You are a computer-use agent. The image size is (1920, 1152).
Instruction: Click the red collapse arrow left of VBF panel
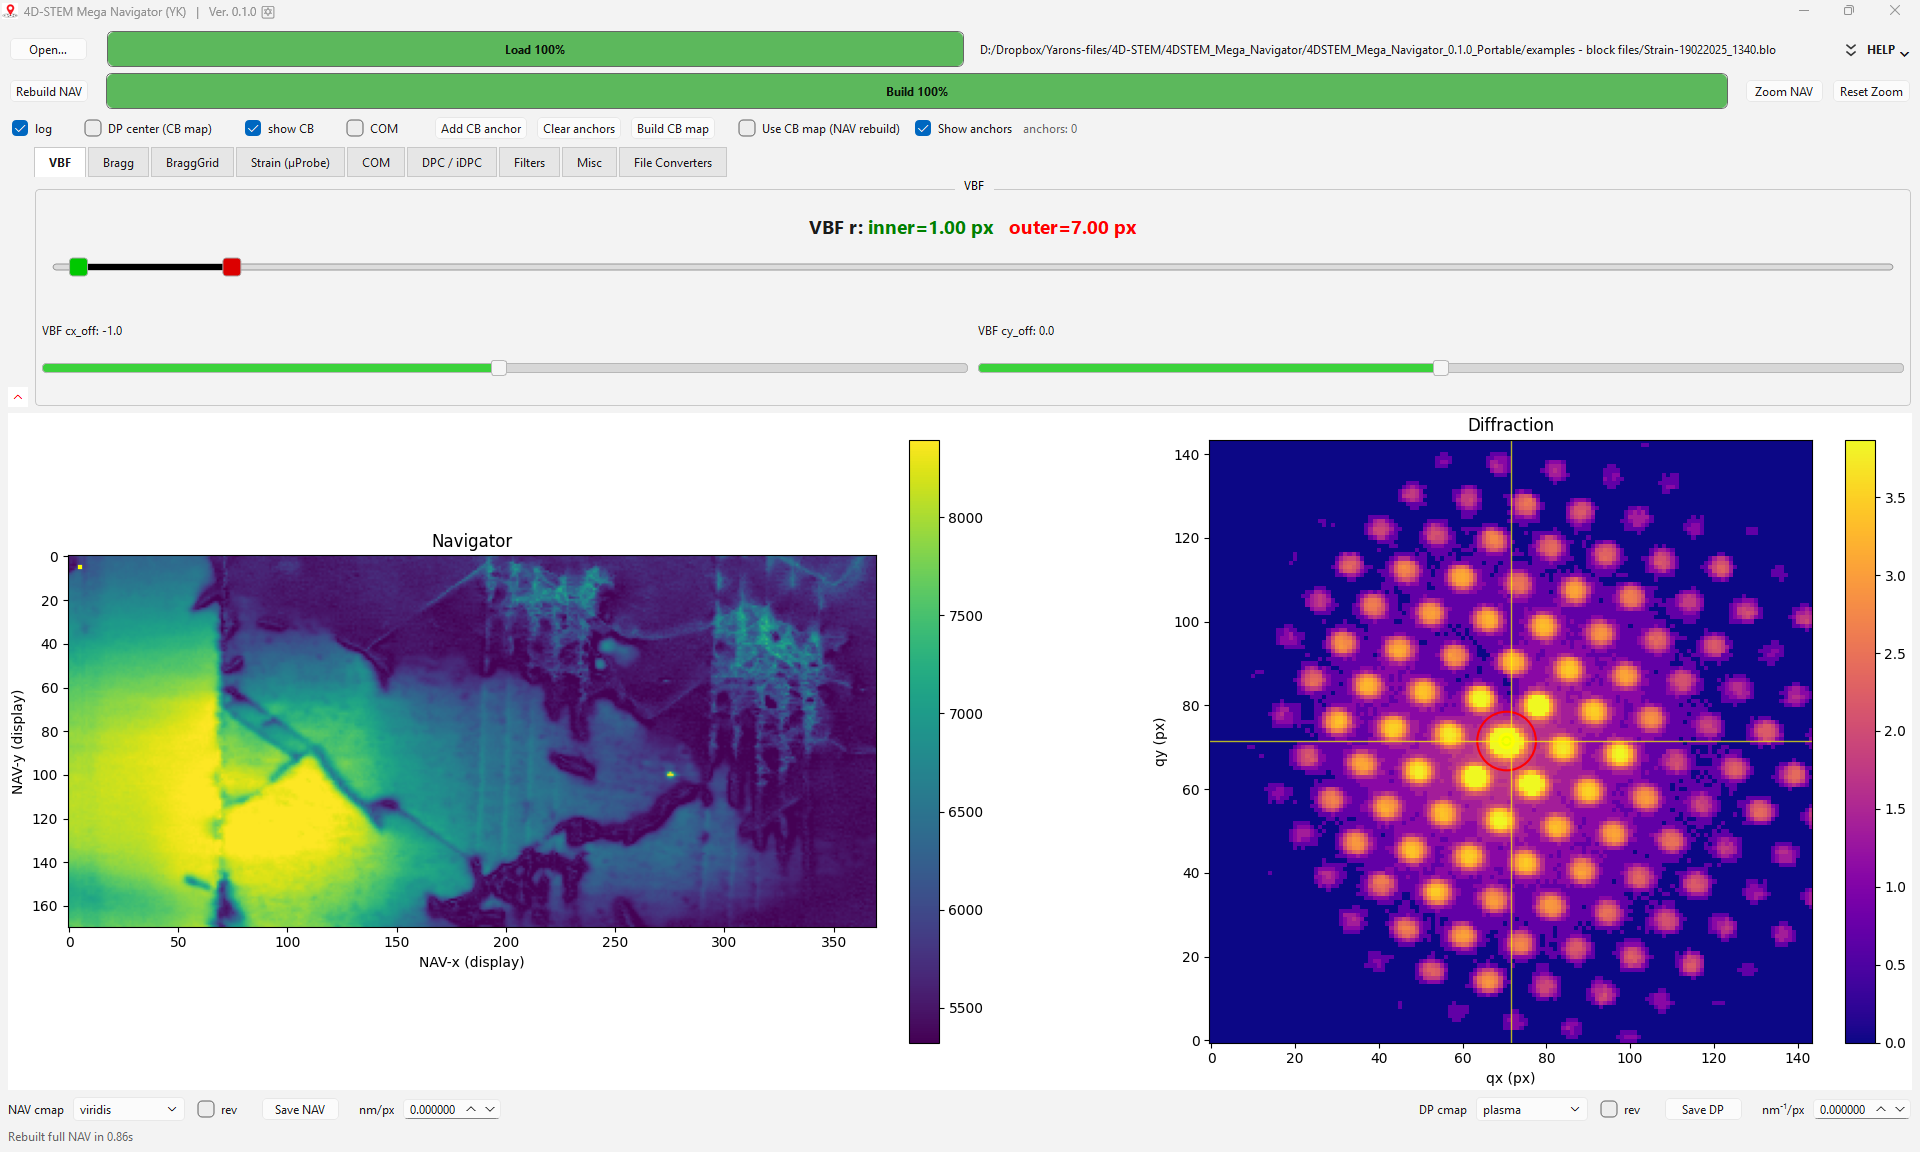coord(18,397)
